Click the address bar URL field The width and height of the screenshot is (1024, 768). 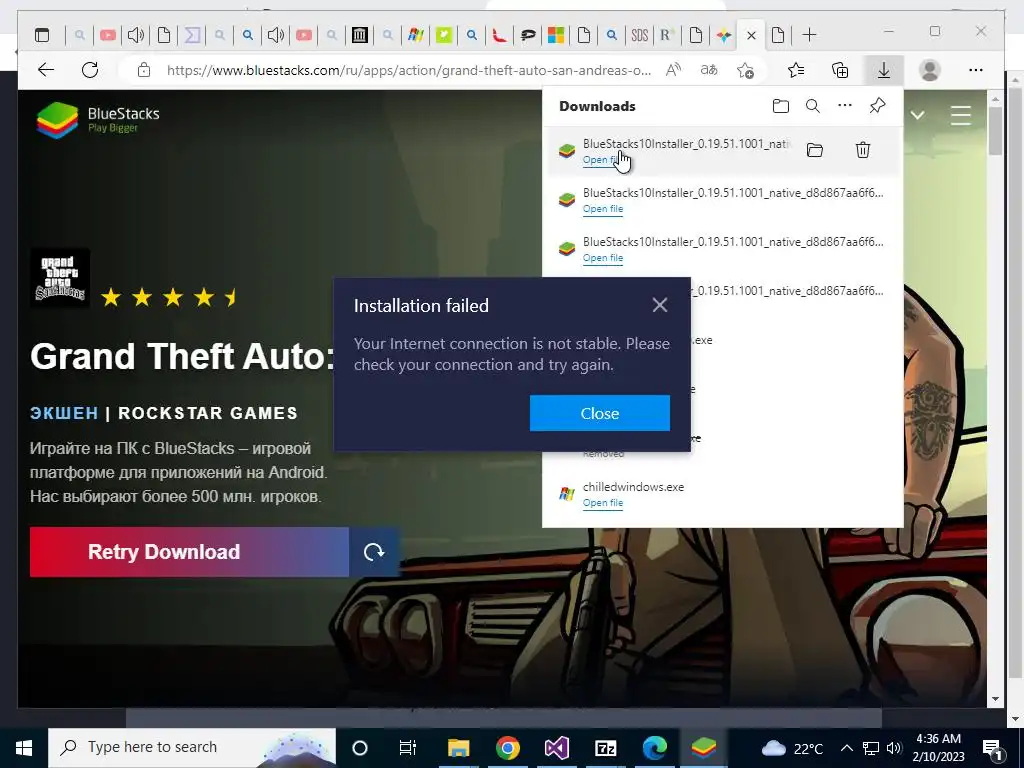(408, 70)
